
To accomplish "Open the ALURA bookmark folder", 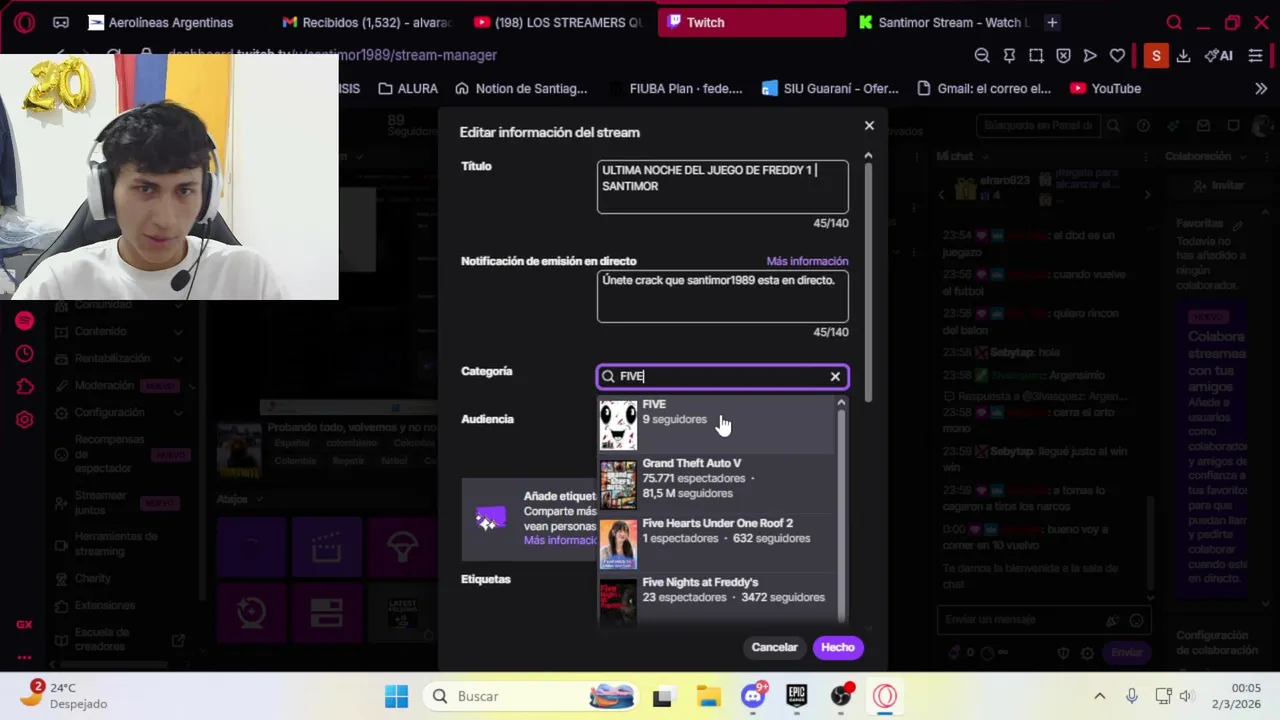I will click(408, 88).
